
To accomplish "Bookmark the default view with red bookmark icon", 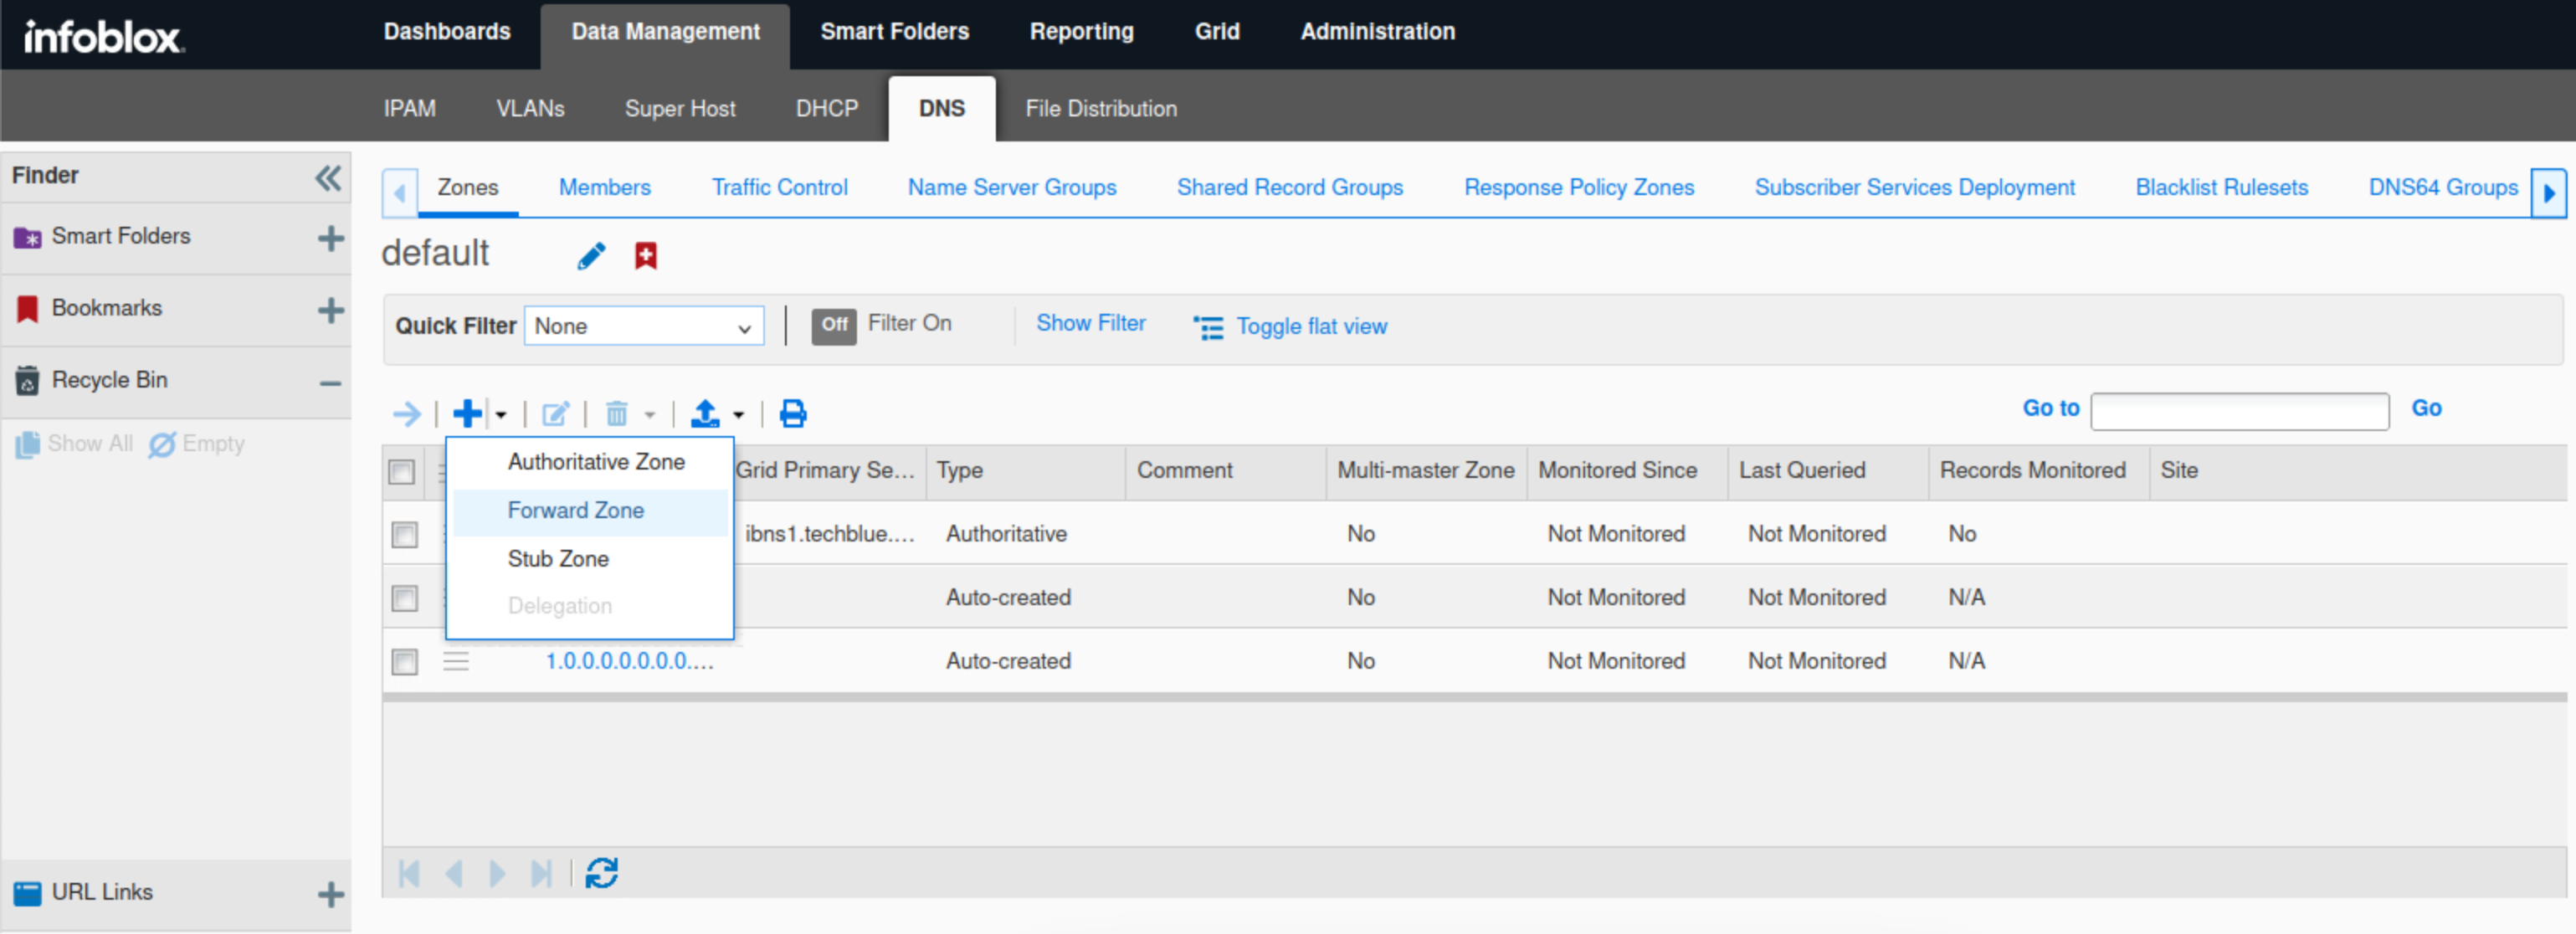I will click(646, 256).
